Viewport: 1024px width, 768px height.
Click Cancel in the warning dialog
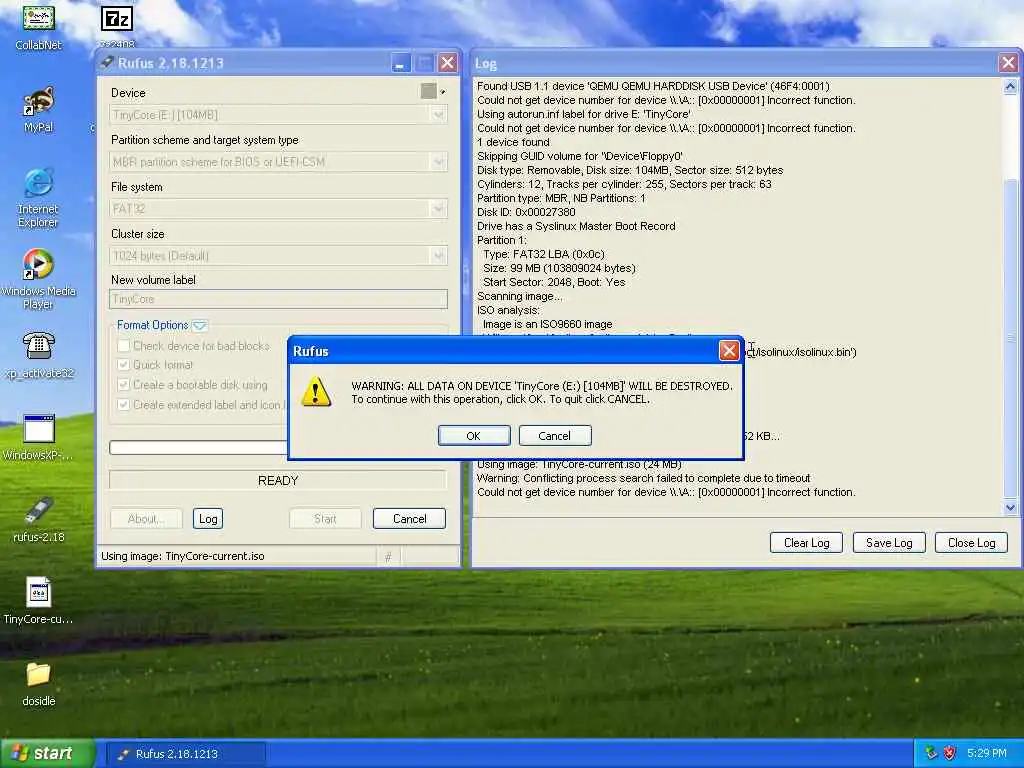[x=555, y=436]
